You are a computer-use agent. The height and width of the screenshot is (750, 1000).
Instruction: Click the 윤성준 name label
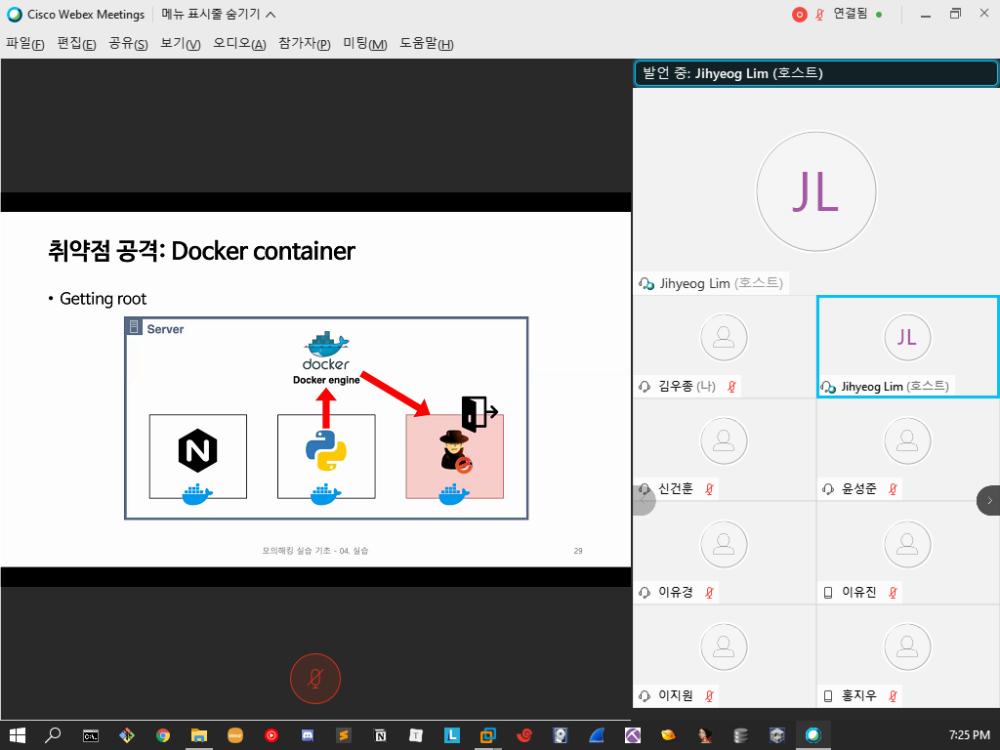859,489
